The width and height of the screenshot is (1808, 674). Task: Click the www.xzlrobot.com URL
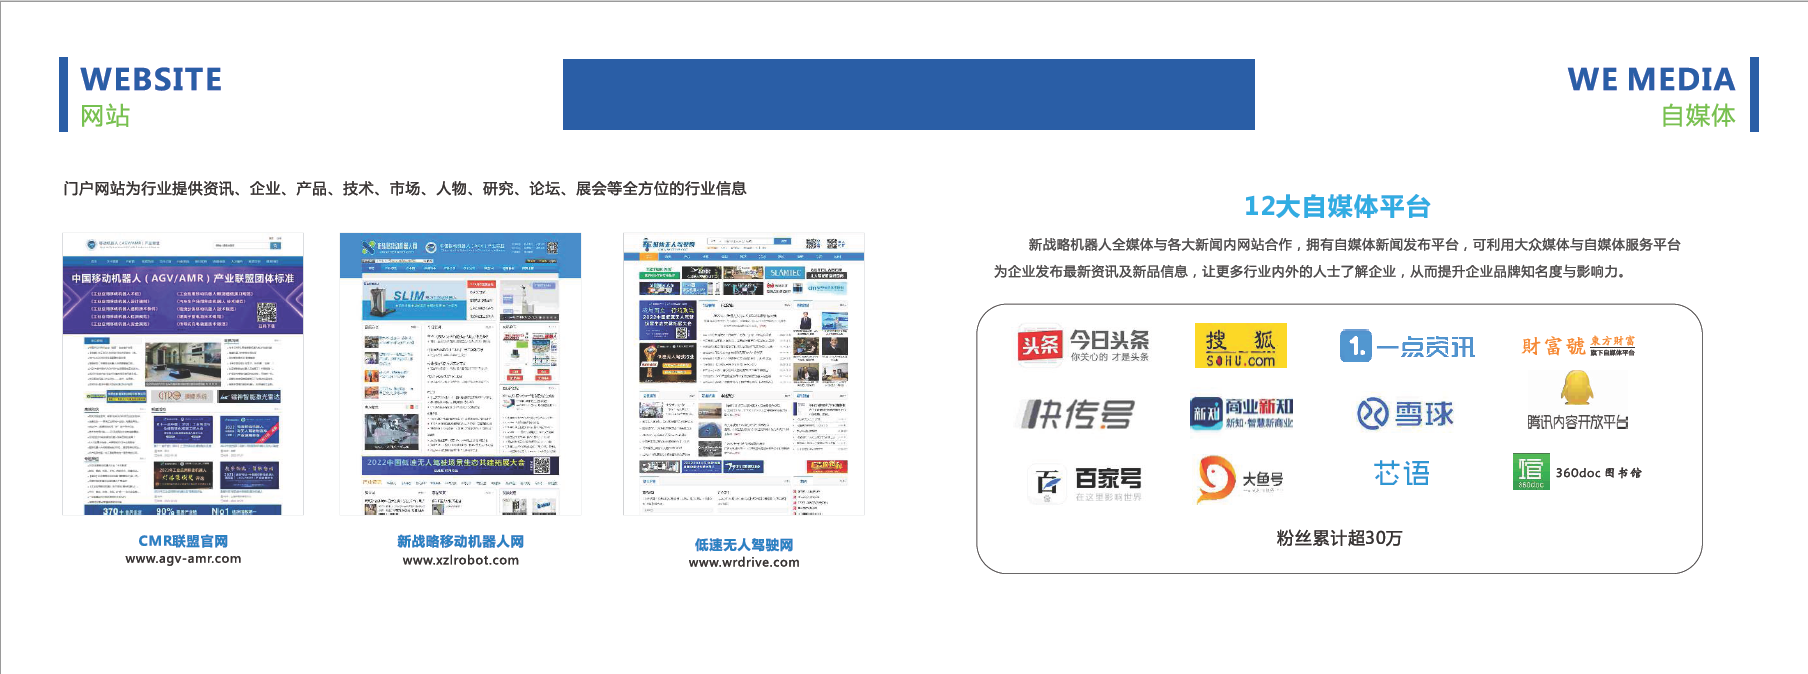click(460, 560)
